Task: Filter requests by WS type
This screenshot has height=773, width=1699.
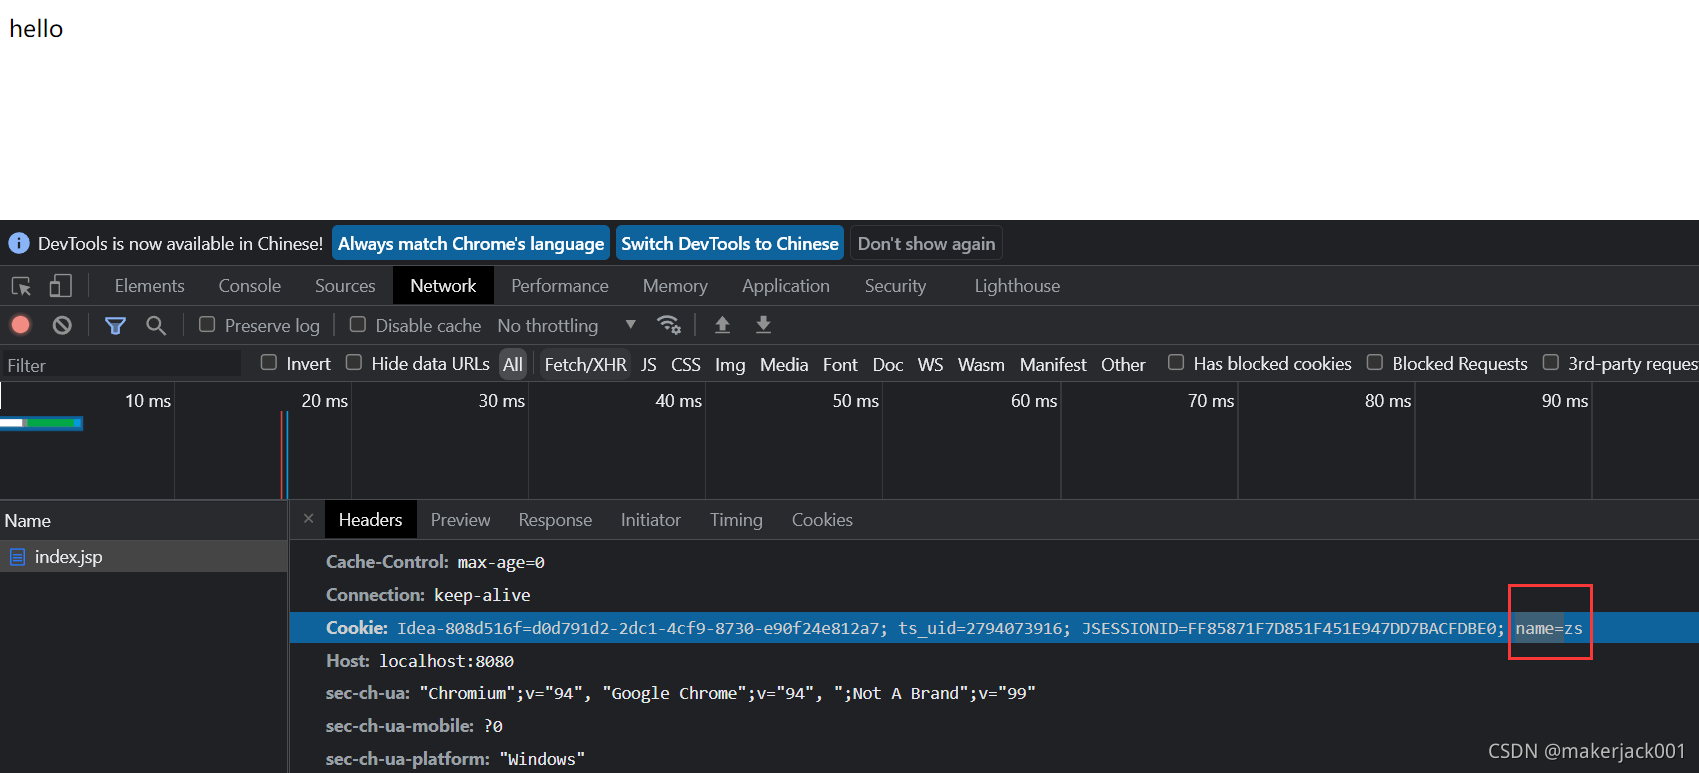Action: [931, 364]
